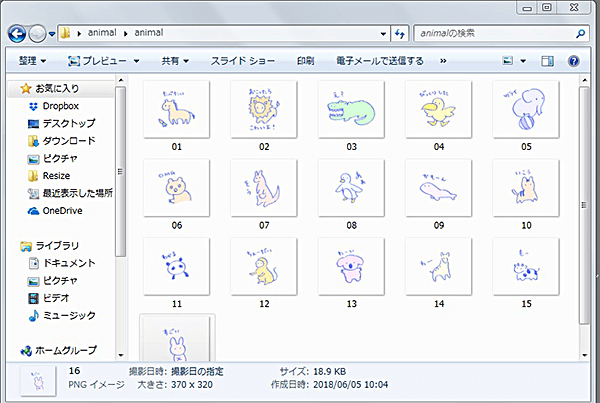This screenshot has height=403, width=600.
Task: Expand the プレビュー dropdown arrow
Action: (x=136, y=61)
